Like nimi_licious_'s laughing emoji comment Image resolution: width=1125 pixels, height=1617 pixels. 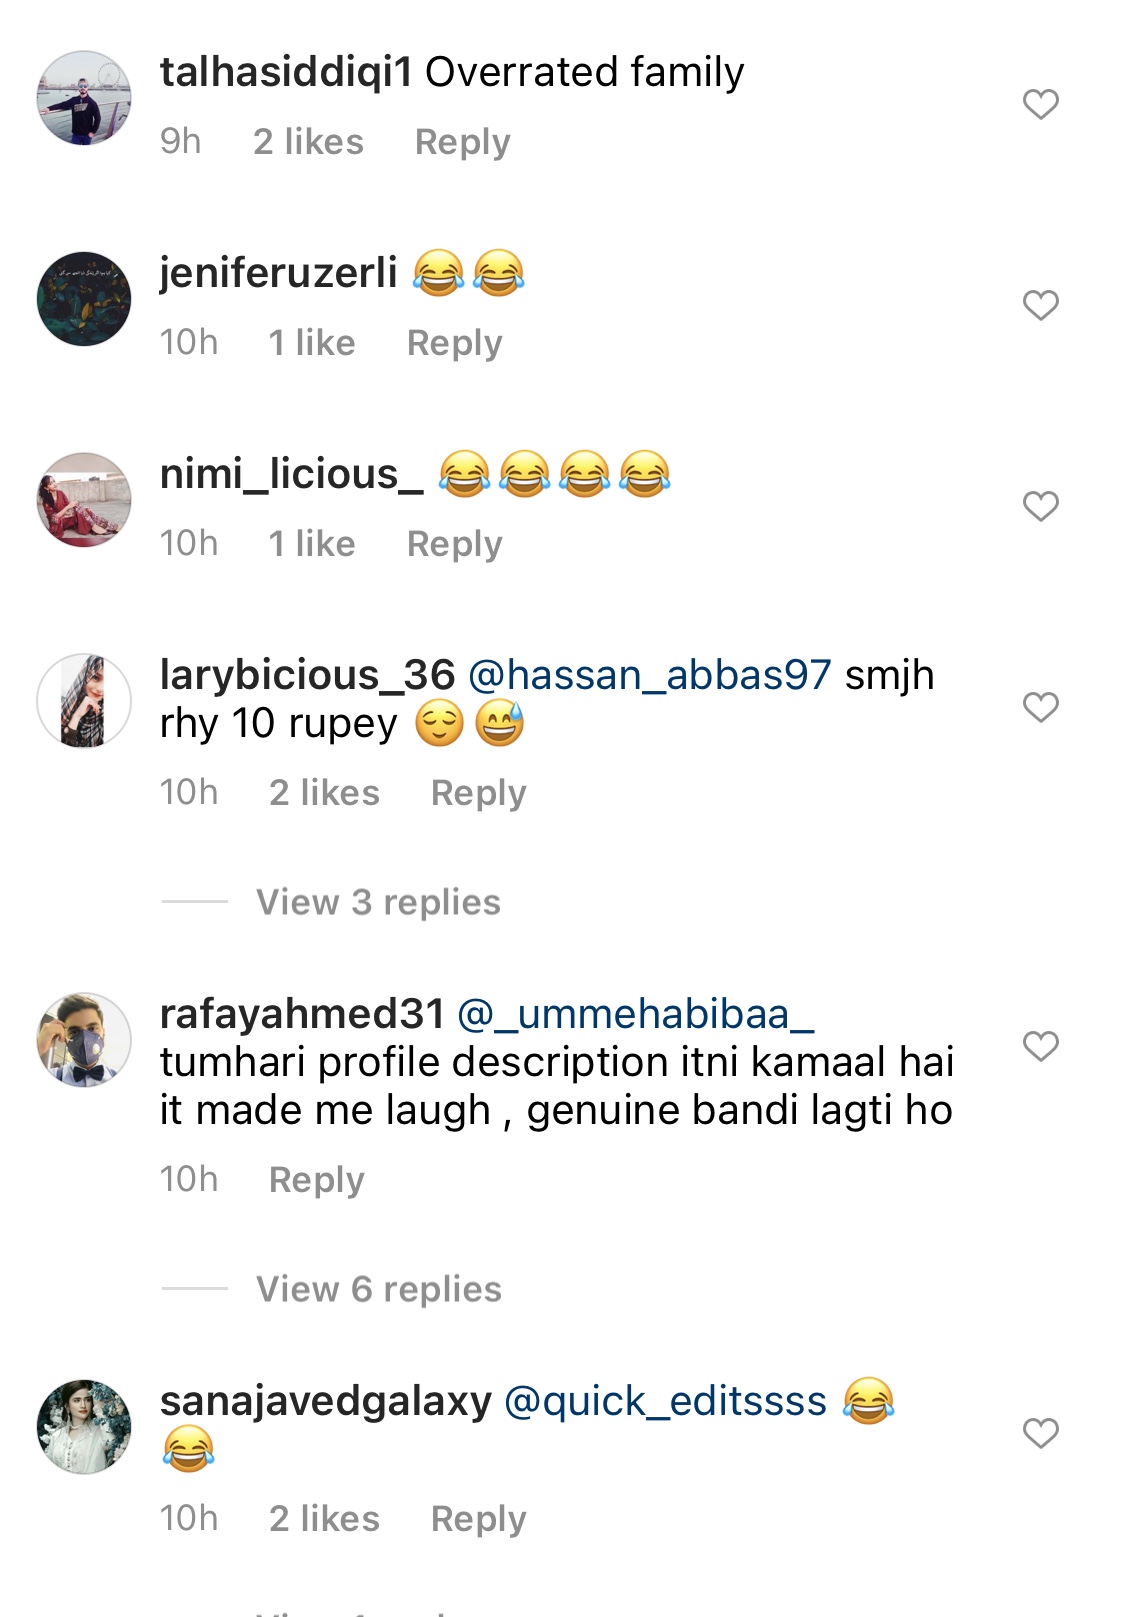click(1040, 506)
